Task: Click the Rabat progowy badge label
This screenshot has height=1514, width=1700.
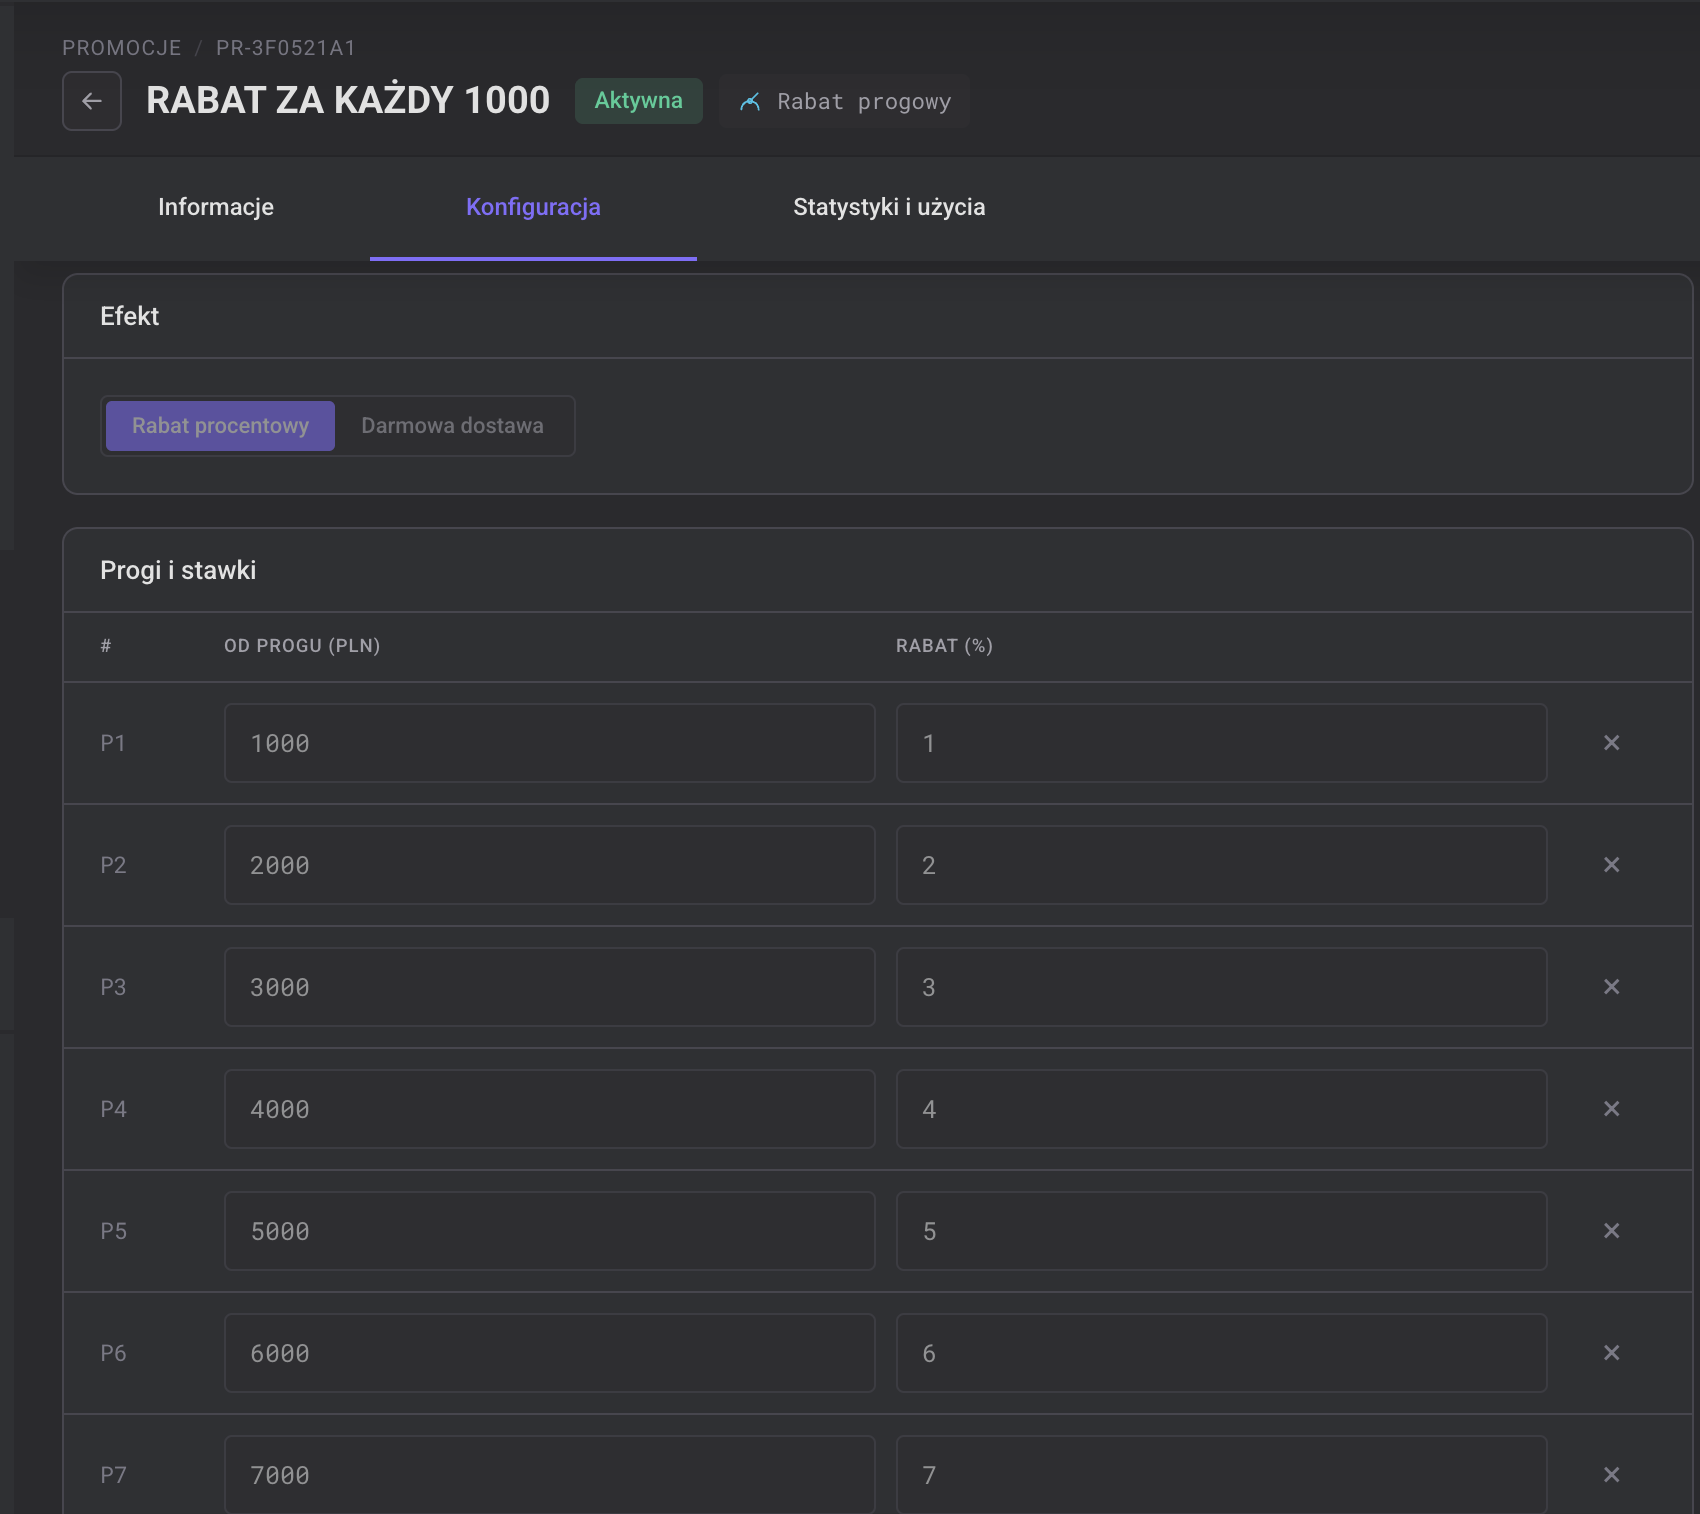Action: pyautogui.click(x=864, y=102)
